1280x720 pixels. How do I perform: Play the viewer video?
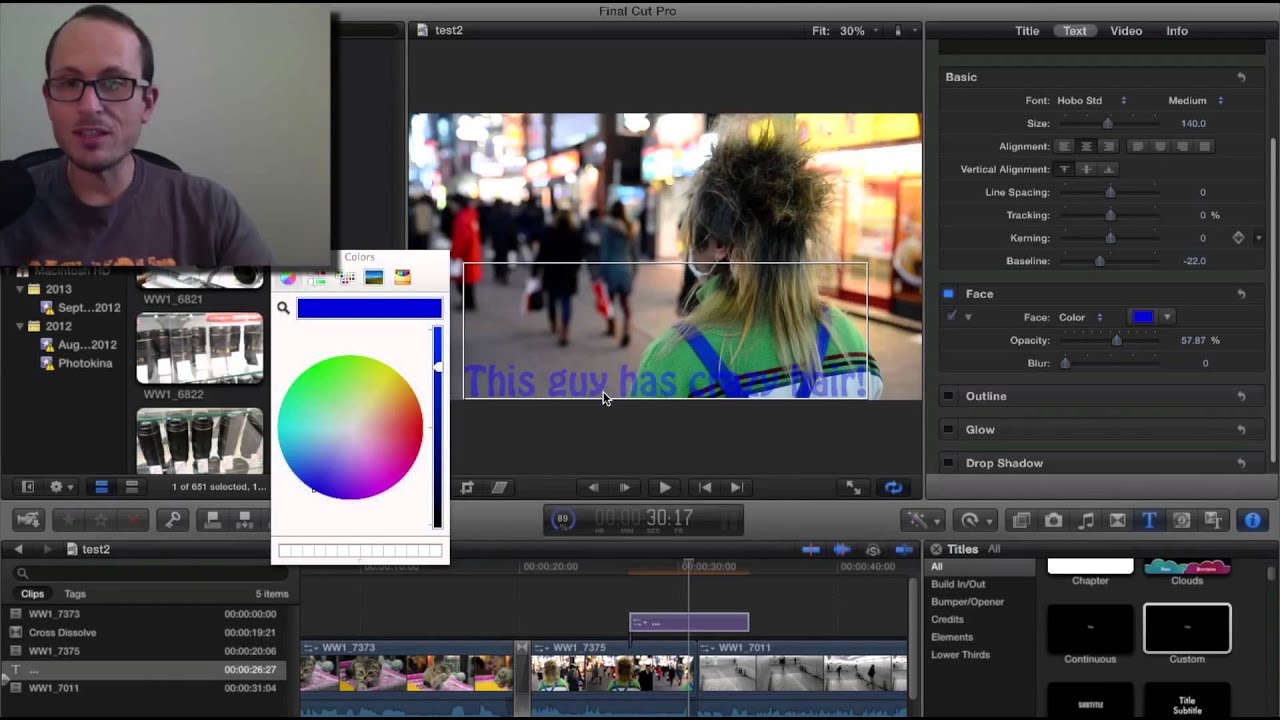tap(664, 488)
